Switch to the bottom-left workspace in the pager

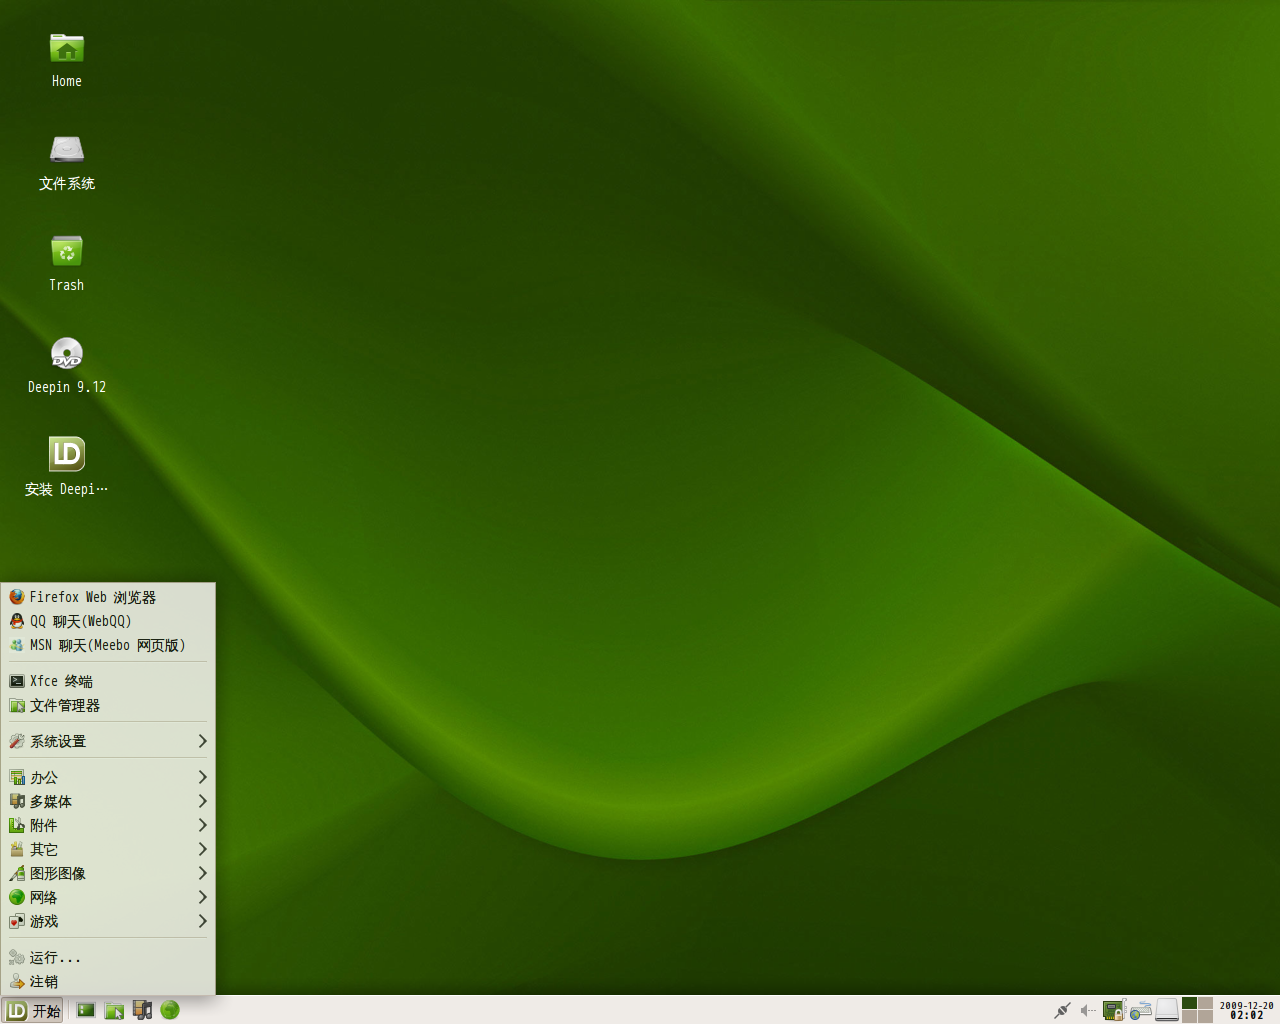click(1190, 1016)
